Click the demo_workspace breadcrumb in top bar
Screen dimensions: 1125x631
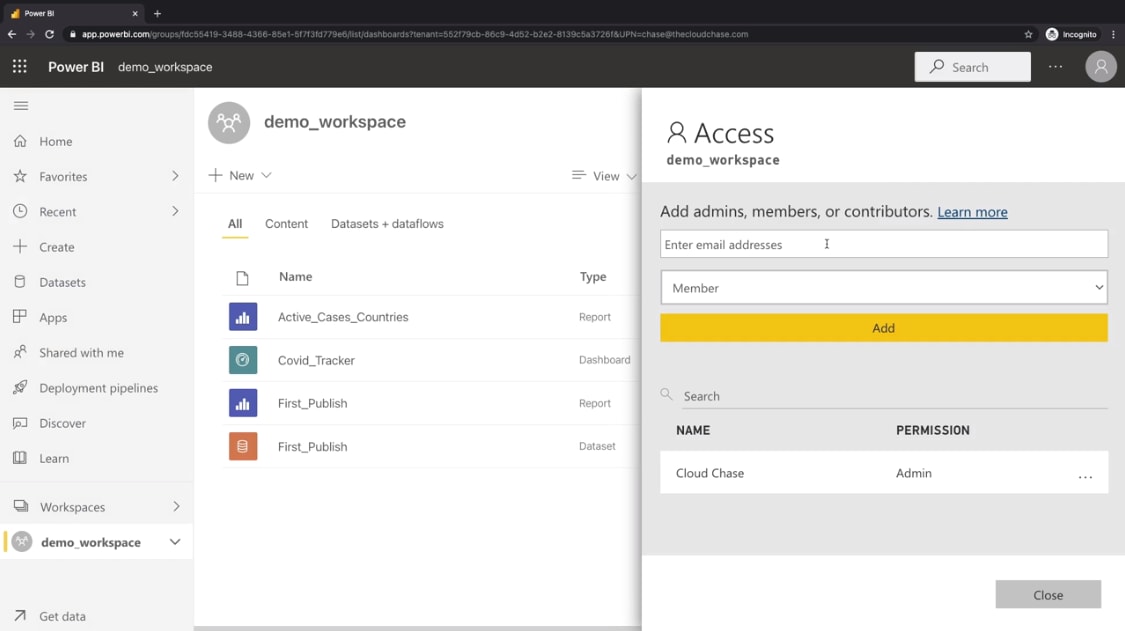[x=165, y=67]
